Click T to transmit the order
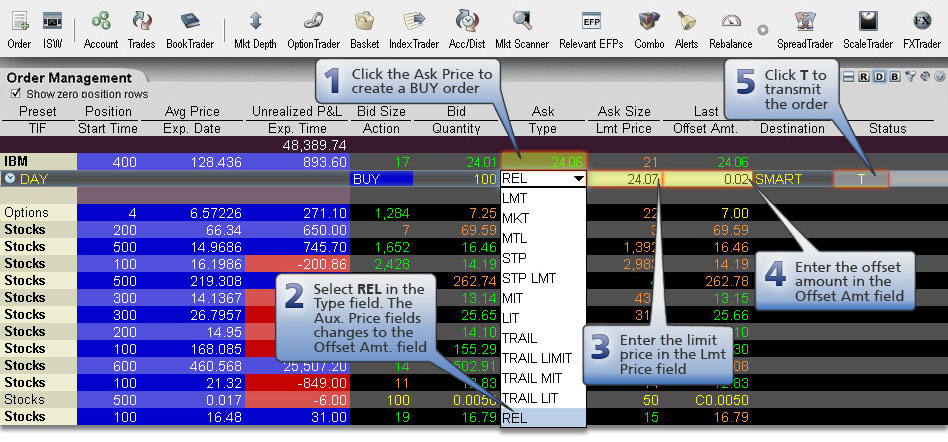948x442 pixels. click(x=860, y=179)
